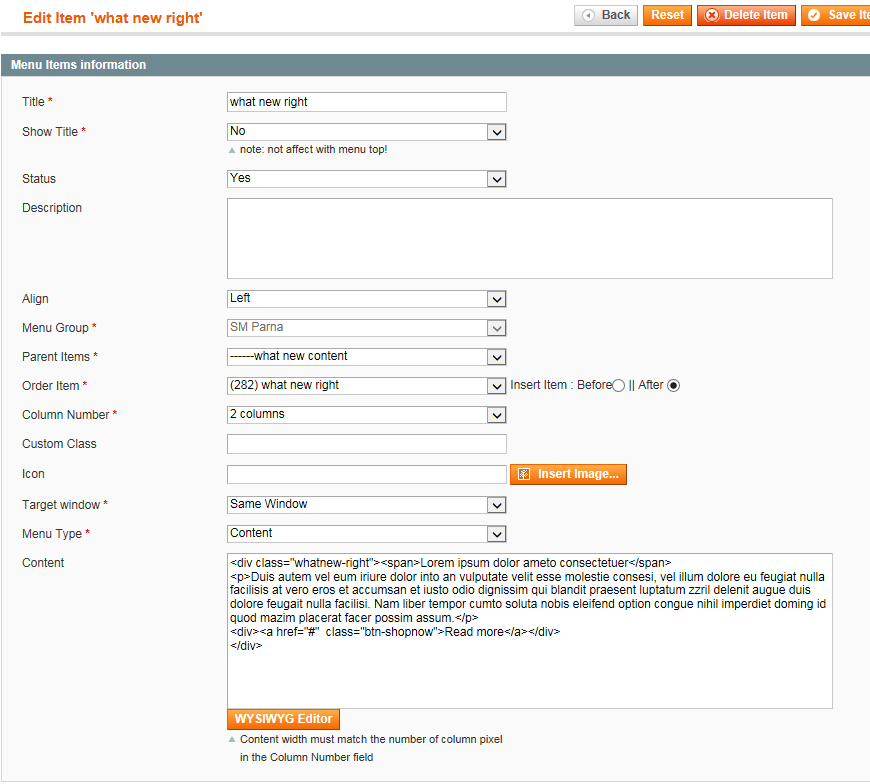Click the Reset button

pos(667,15)
